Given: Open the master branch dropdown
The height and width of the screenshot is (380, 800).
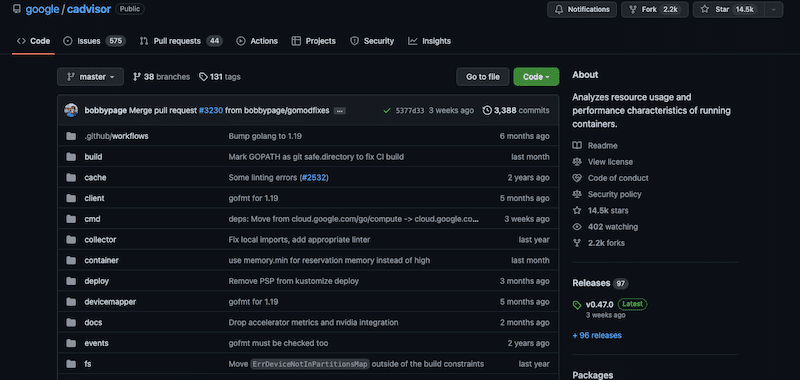Looking at the screenshot, I should [90, 77].
